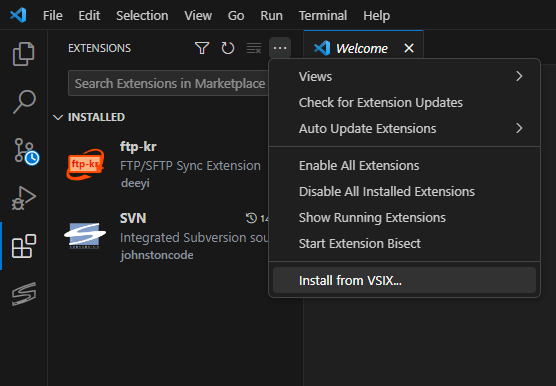The height and width of the screenshot is (386, 556).
Task: Open the Terminal menu
Action: pyautogui.click(x=323, y=16)
